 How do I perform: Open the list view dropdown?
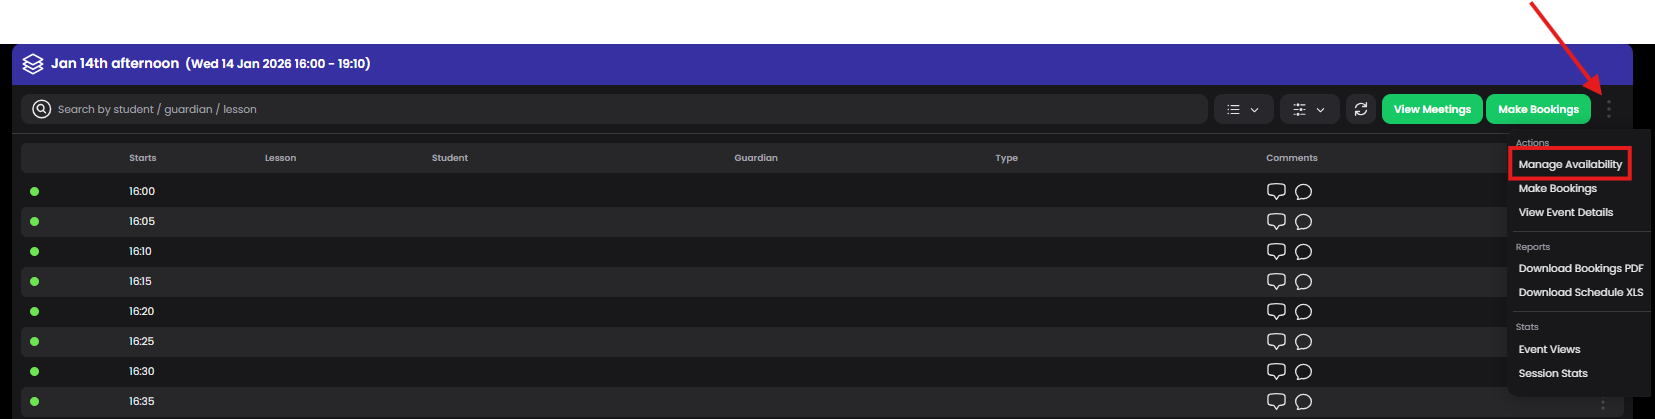point(1243,109)
